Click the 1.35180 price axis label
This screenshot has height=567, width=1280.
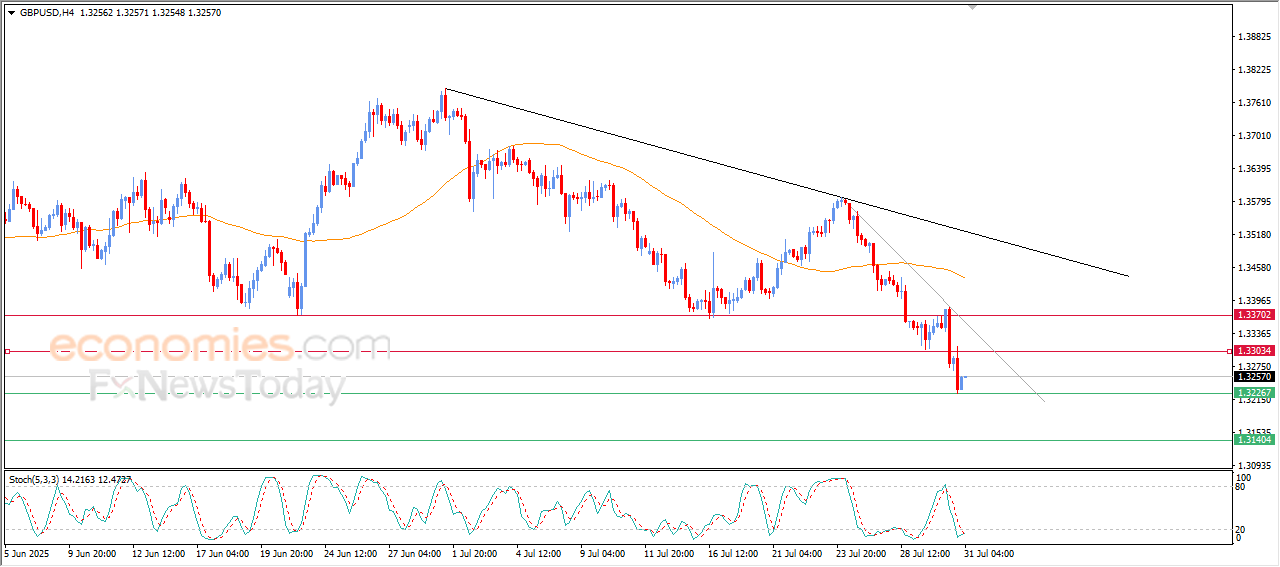(1254, 235)
